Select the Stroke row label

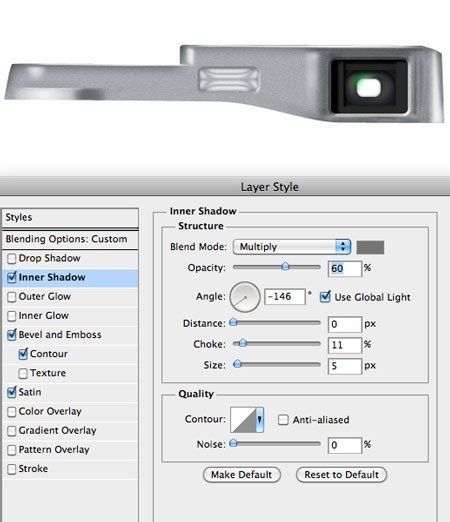coord(33,469)
